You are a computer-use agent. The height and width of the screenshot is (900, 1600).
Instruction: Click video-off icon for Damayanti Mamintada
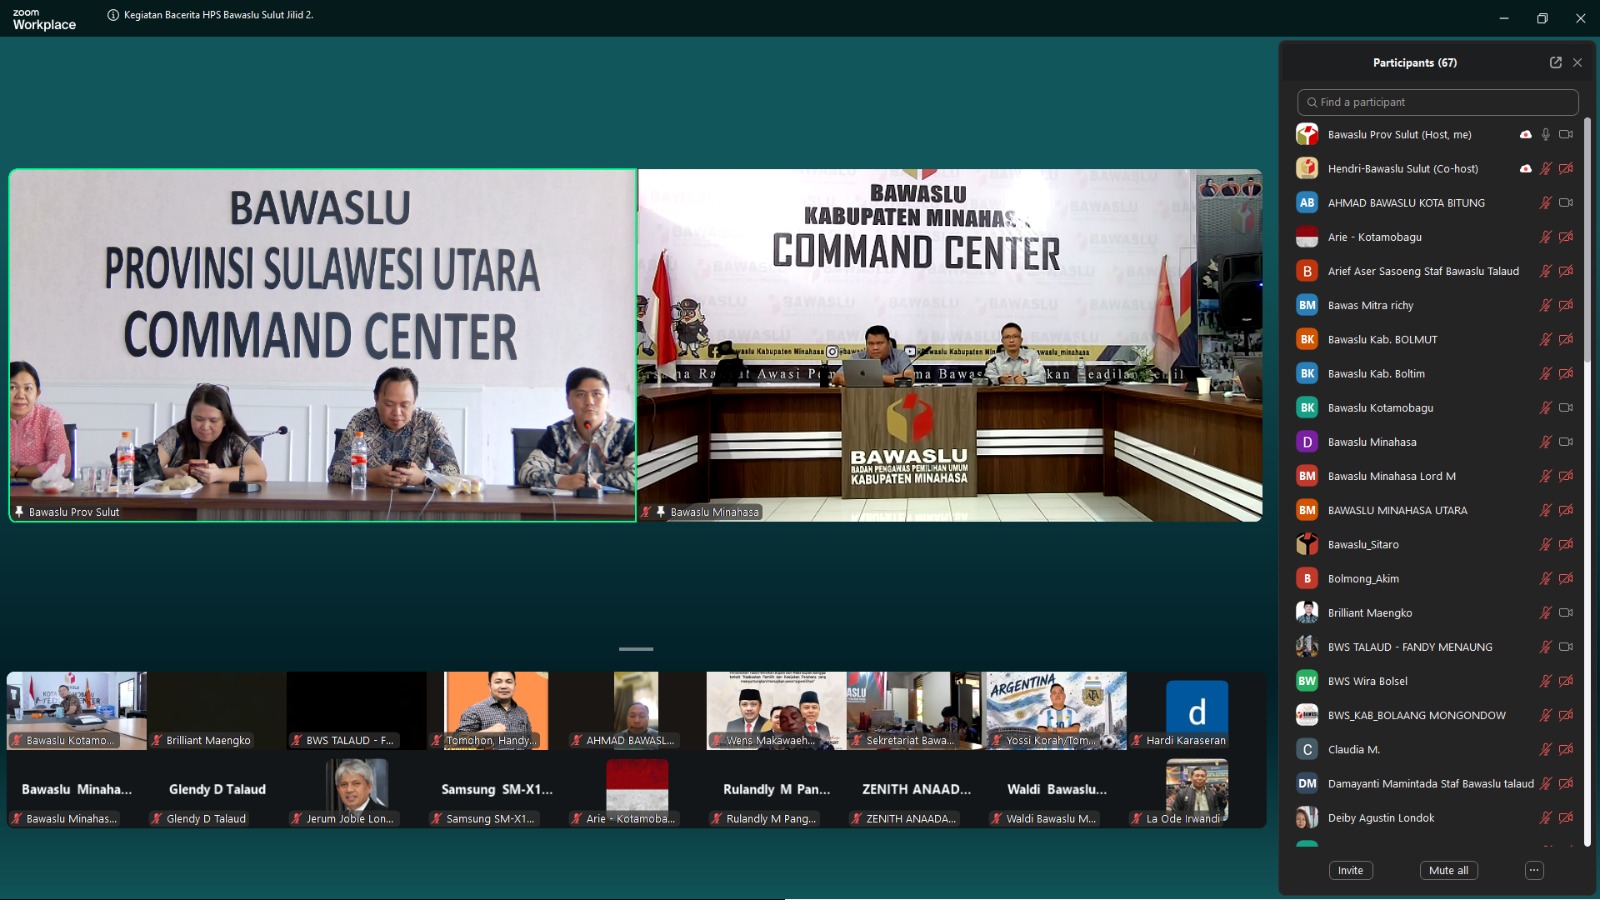coord(1566,783)
